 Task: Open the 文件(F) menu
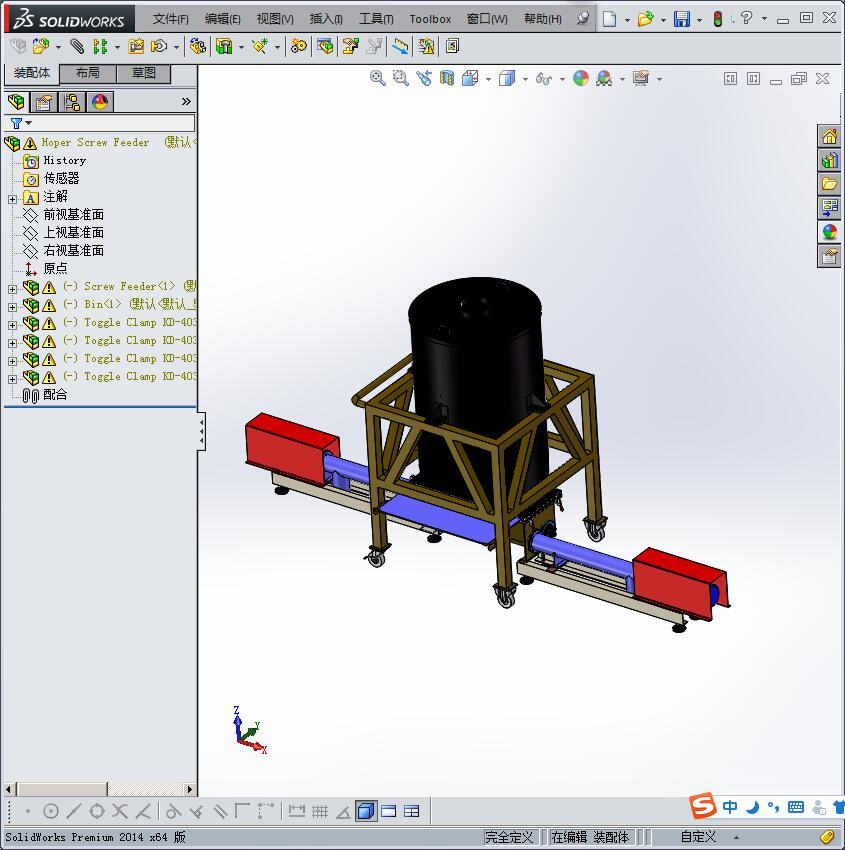pos(170,19)
